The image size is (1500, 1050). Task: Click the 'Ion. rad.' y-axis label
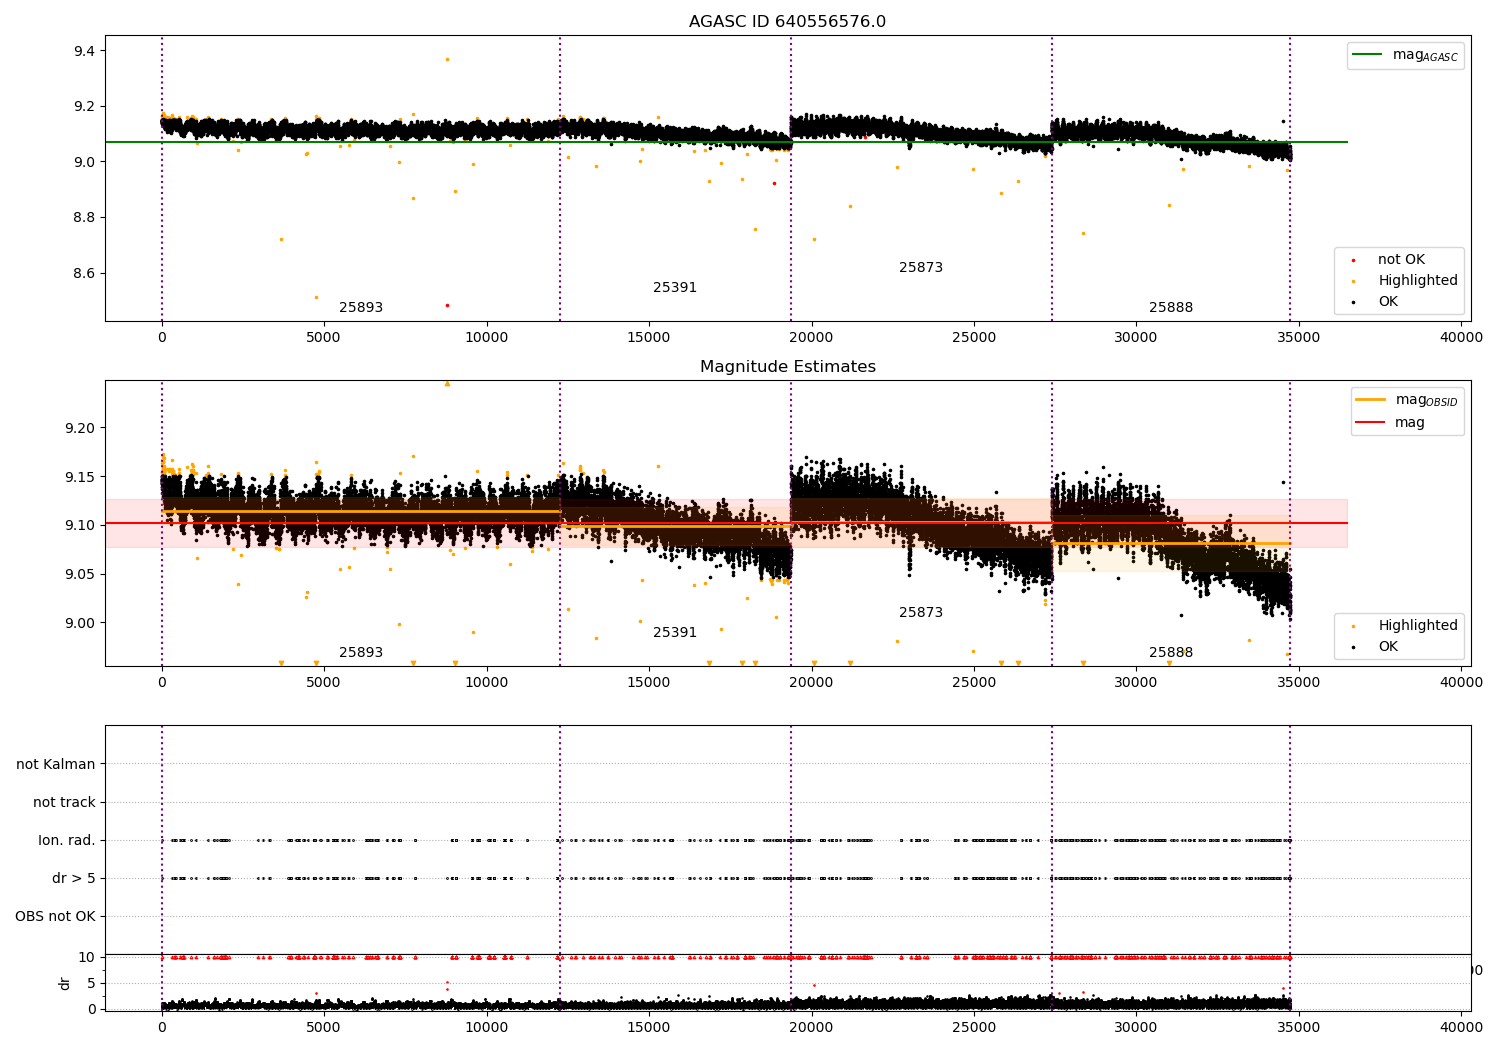pos(67,840)
